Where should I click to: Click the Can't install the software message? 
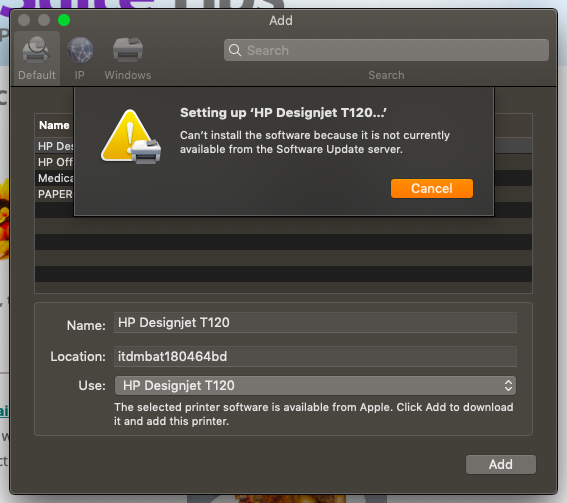[x=315, y=142]
